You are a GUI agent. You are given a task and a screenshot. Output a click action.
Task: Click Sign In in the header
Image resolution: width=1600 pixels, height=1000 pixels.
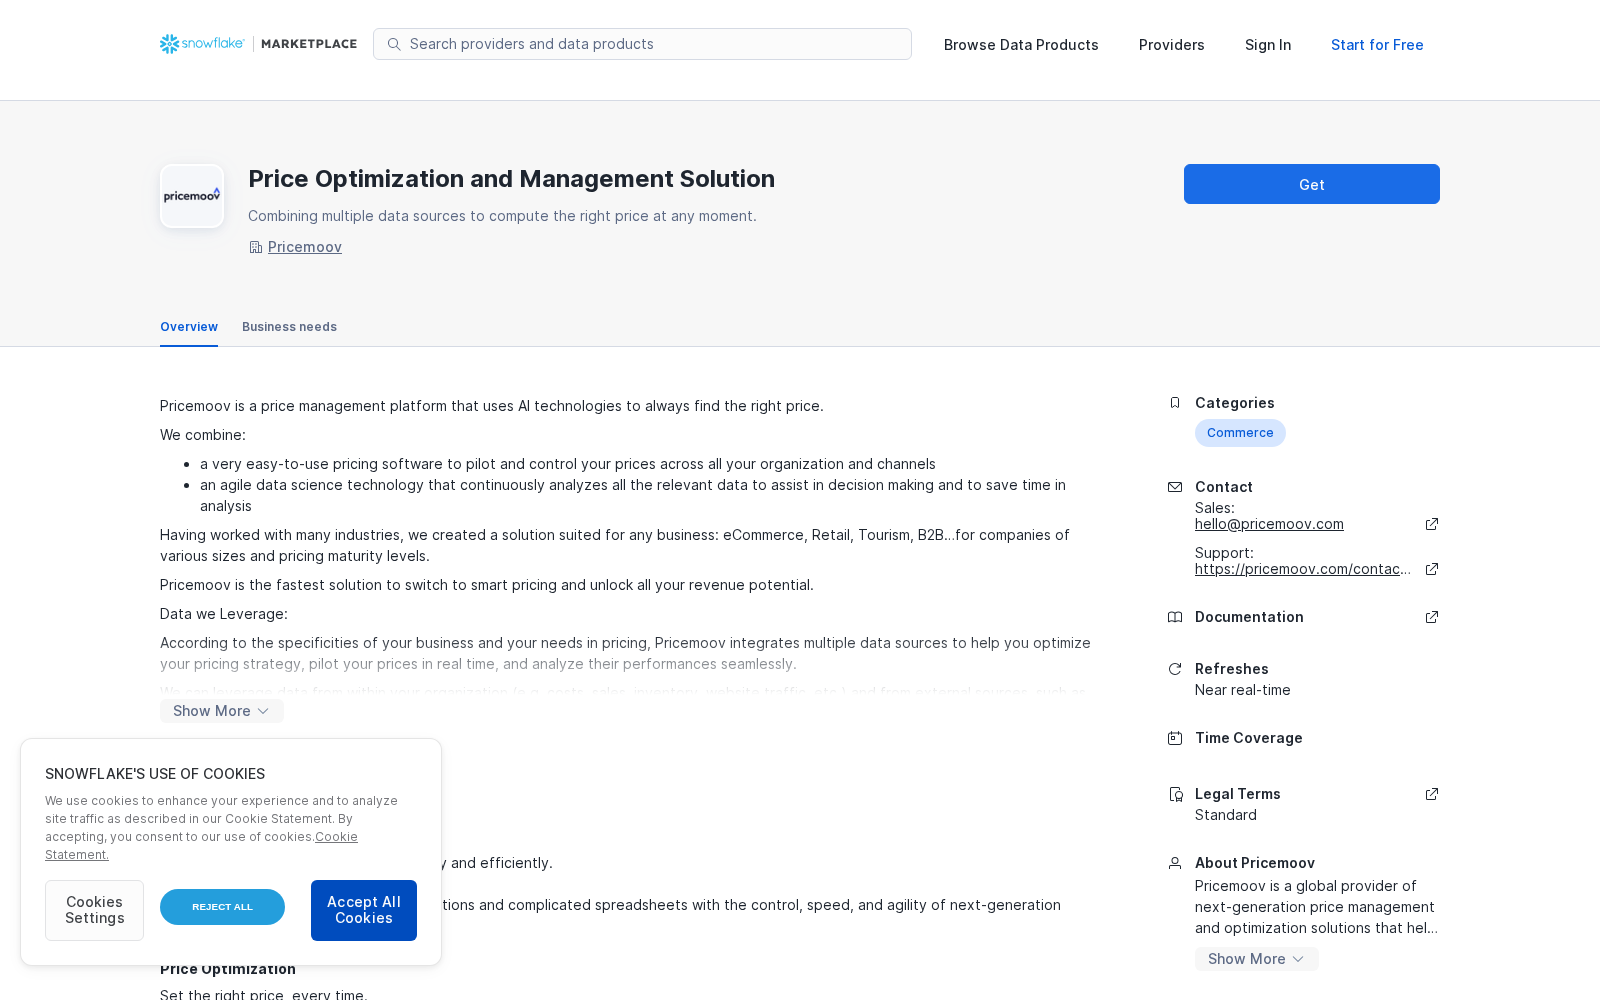coord(1268,45)
